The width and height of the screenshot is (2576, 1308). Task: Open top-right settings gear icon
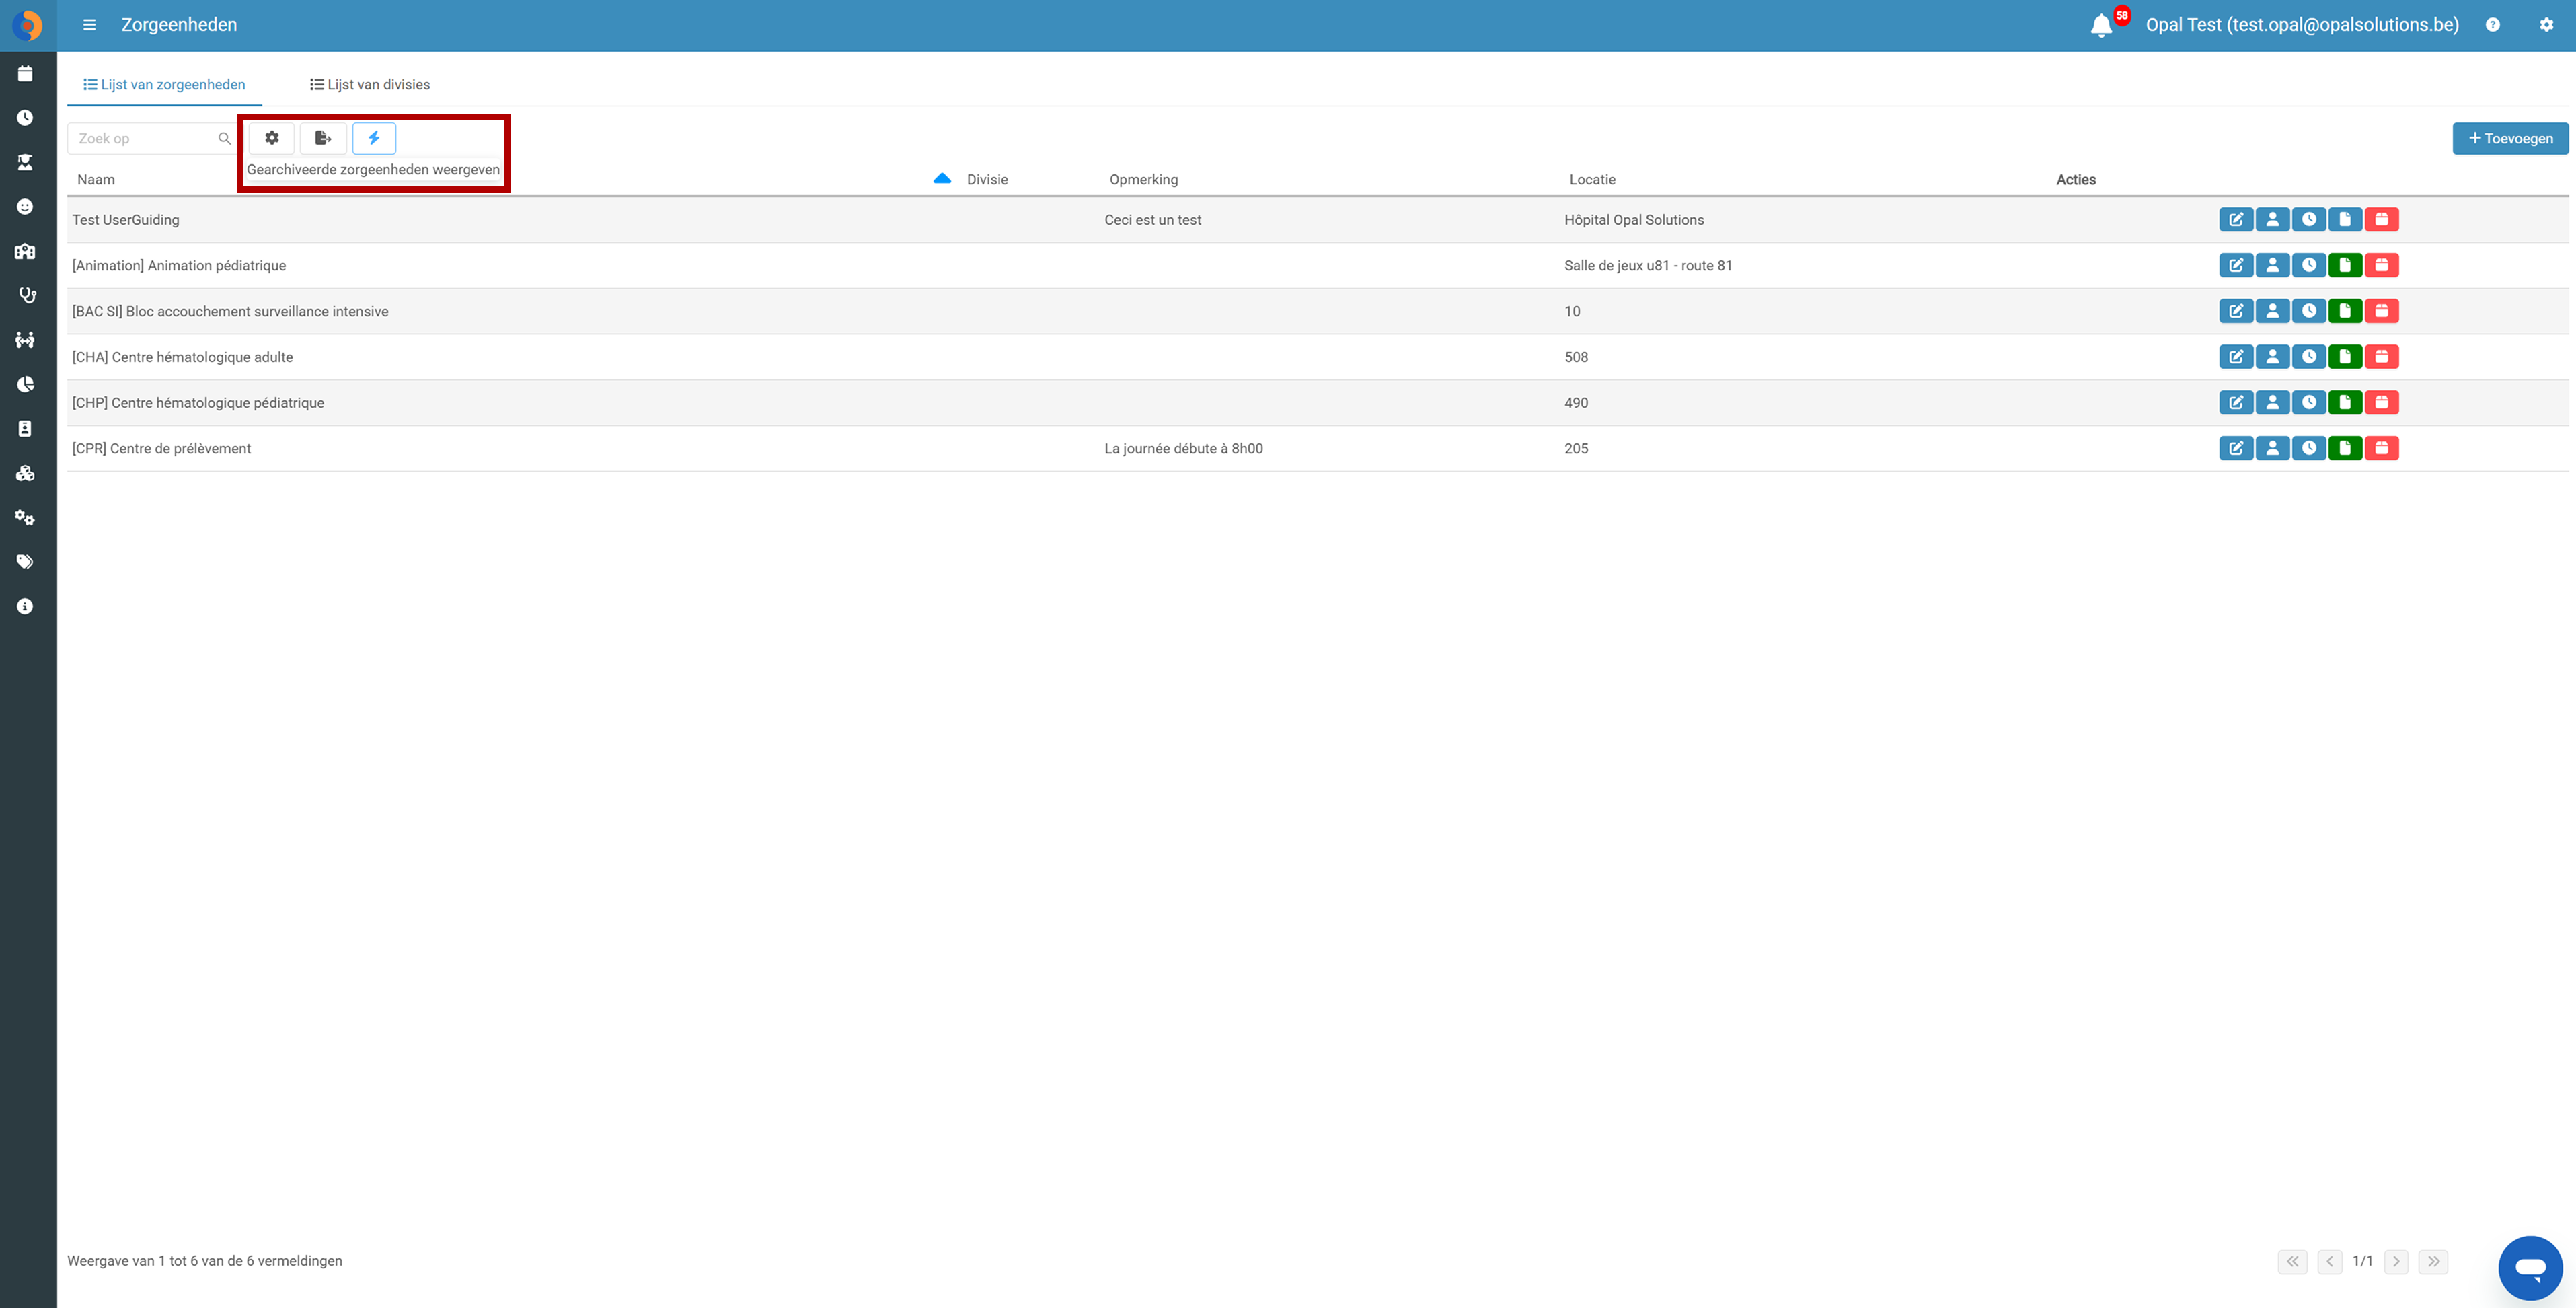(2546, 25)
